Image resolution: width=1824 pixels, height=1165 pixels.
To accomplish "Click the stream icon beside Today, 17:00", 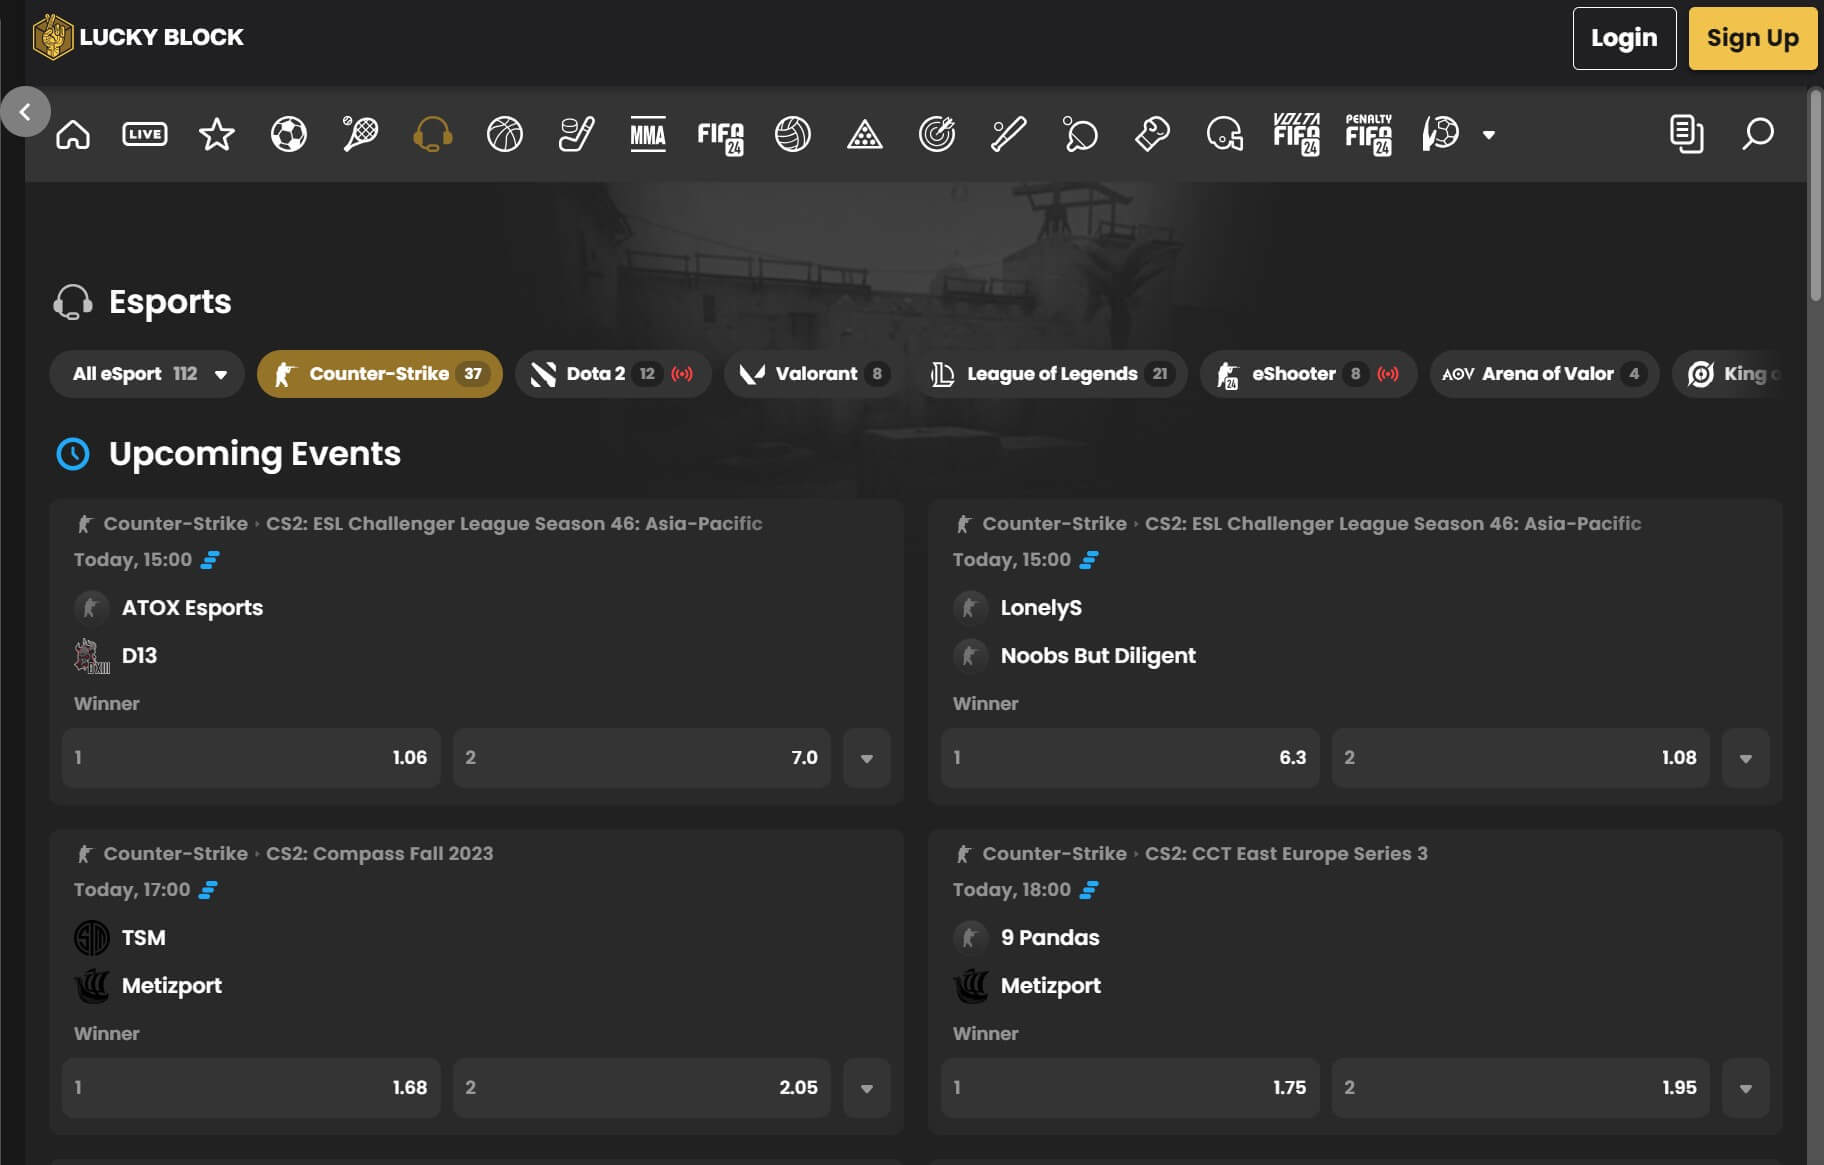I will pyautogui.click(x=208, y=890).
